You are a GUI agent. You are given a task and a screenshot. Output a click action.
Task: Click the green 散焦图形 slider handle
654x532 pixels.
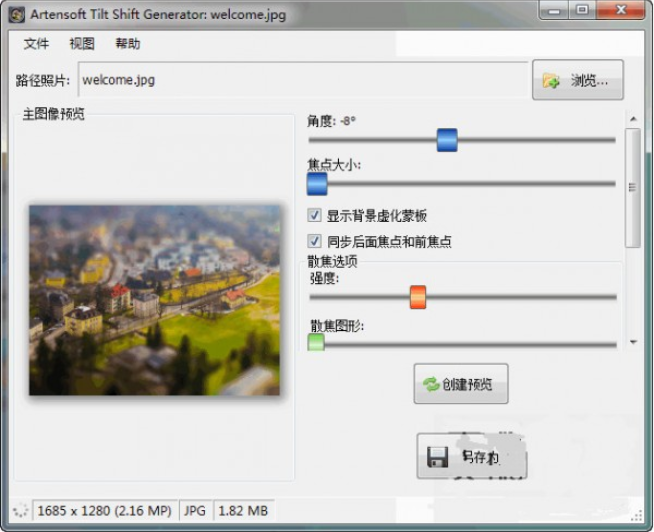click(316, 343)
